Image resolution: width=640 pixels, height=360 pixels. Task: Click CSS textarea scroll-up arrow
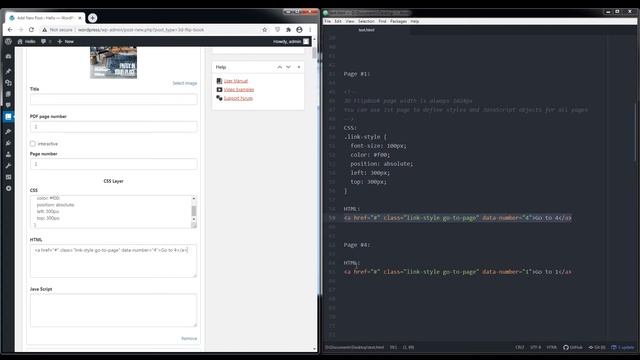pos(194,198)
